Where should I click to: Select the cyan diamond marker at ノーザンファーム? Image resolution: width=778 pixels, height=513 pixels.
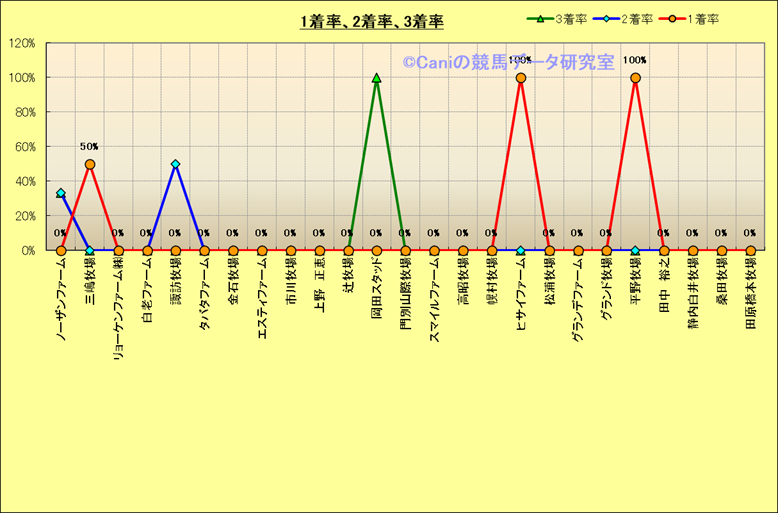tap(61, 193)
